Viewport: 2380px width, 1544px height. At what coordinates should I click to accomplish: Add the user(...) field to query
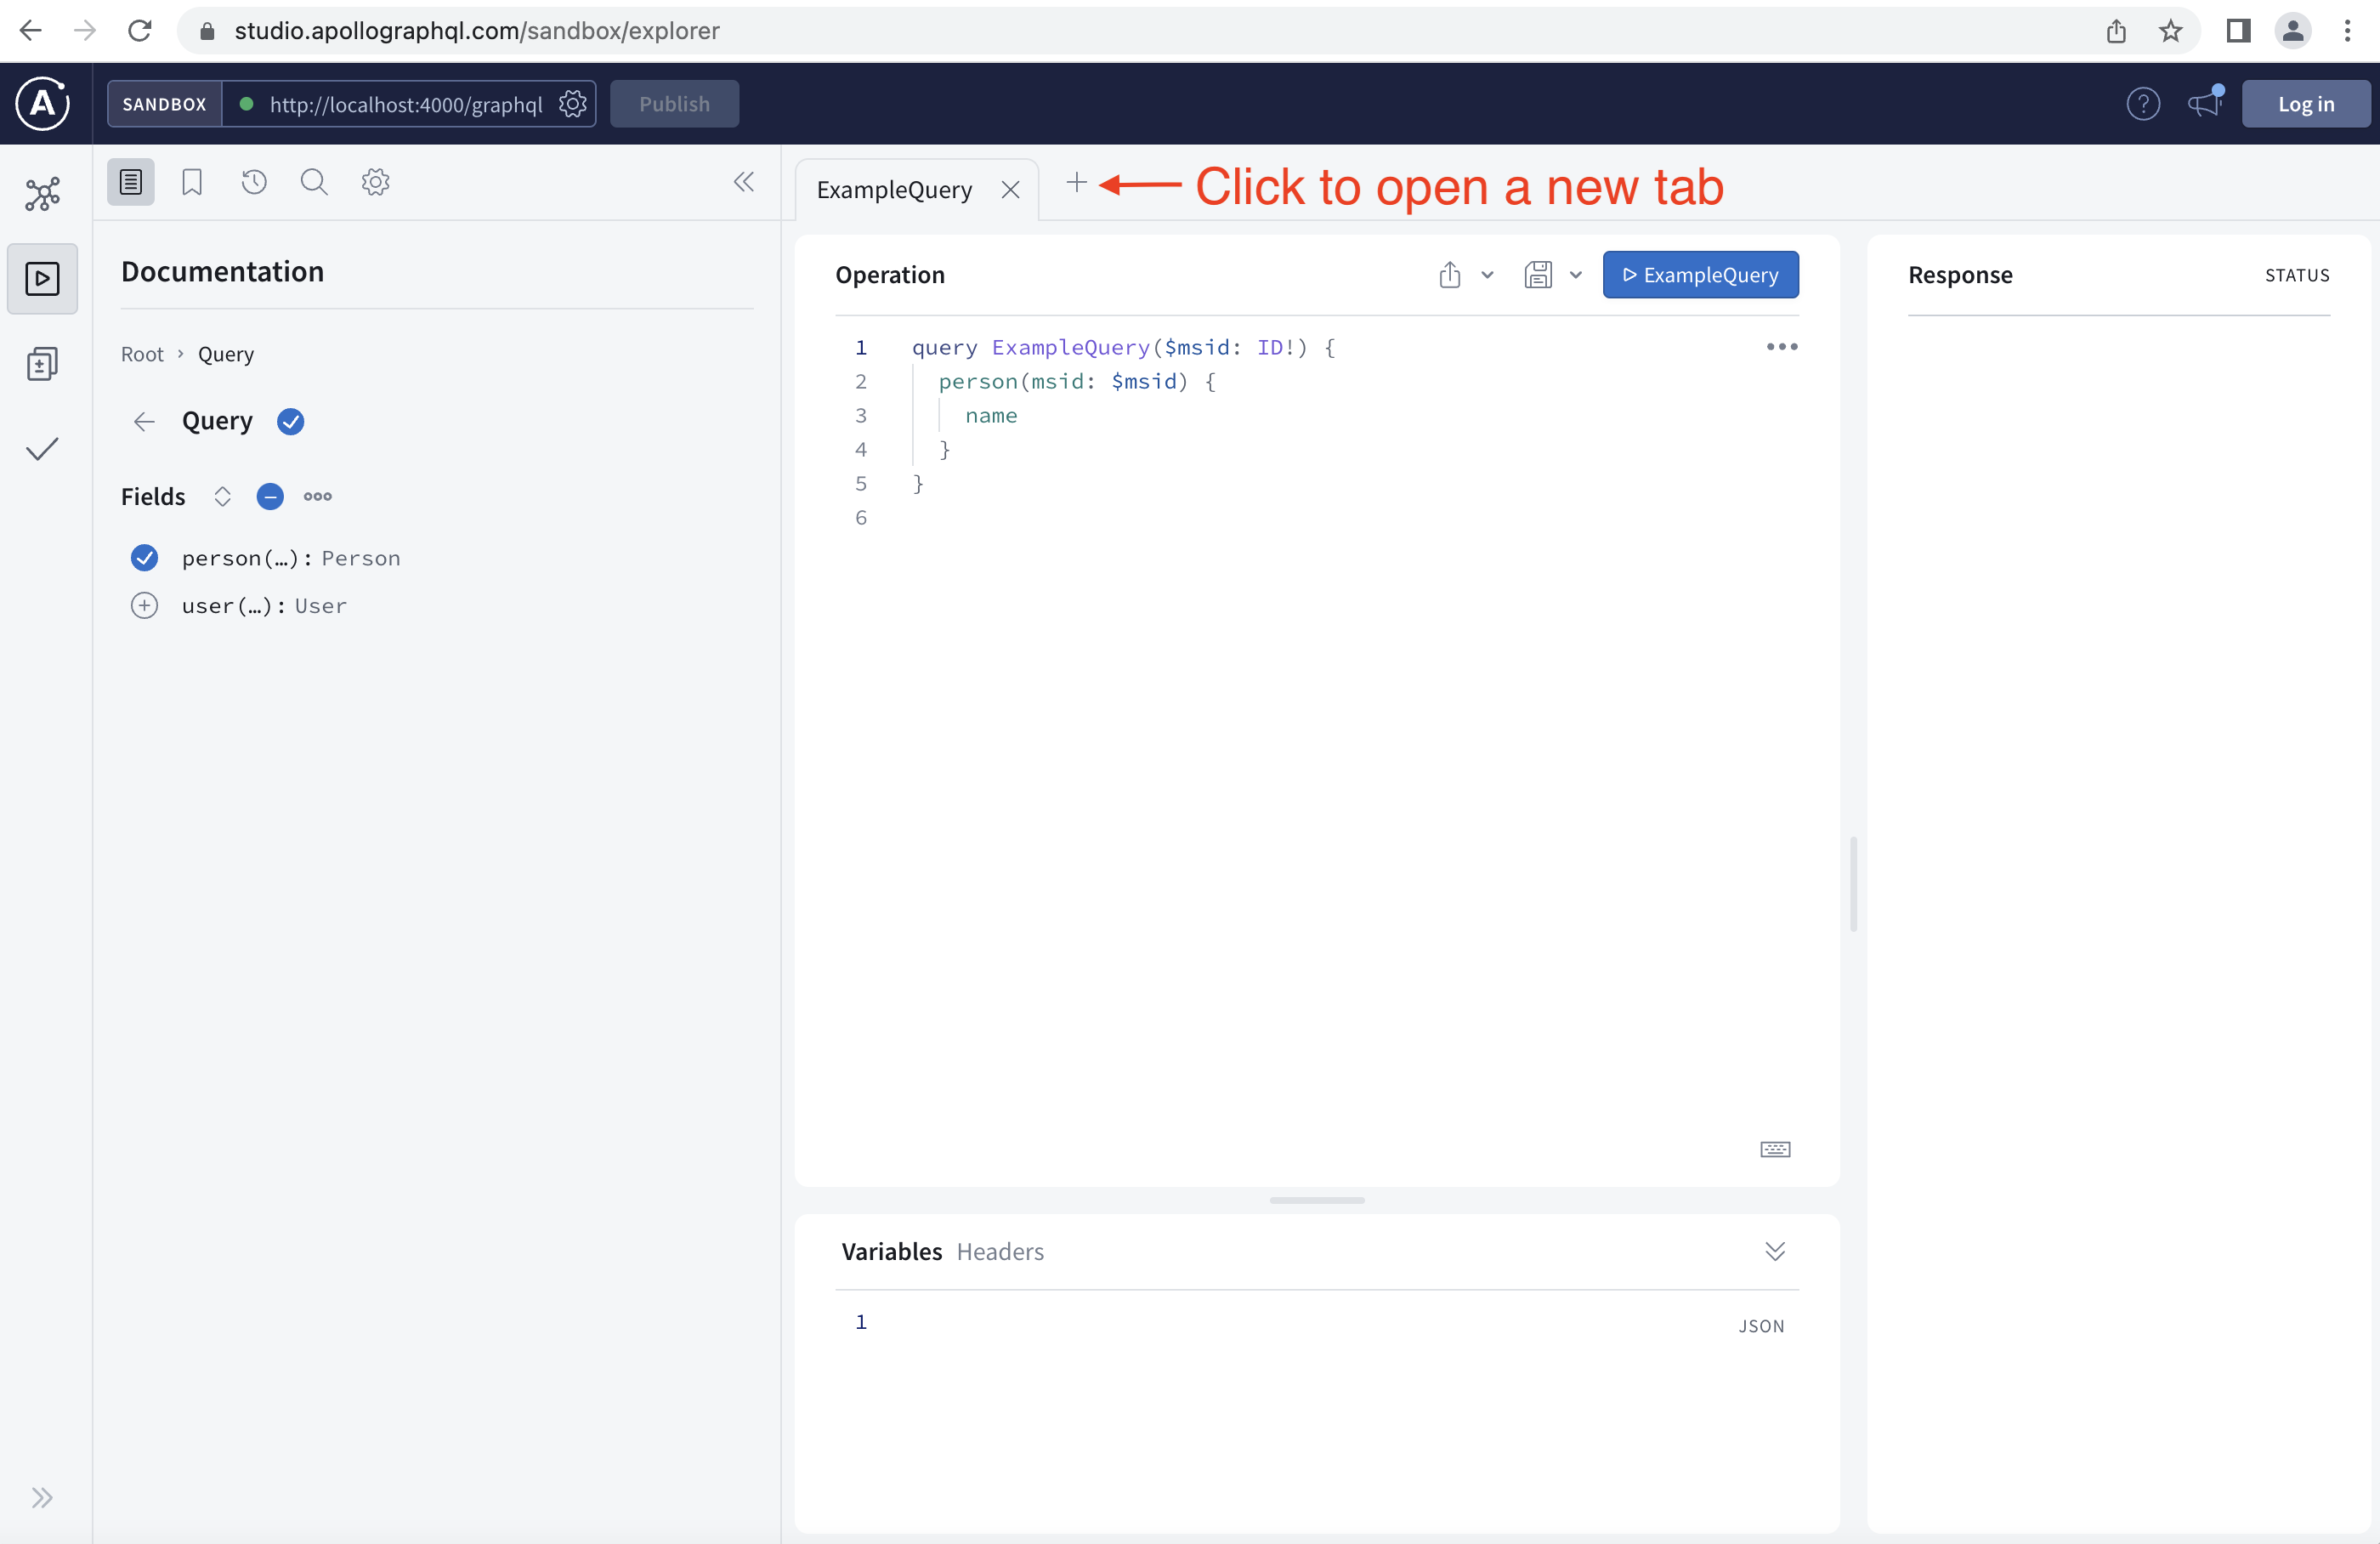145,606
